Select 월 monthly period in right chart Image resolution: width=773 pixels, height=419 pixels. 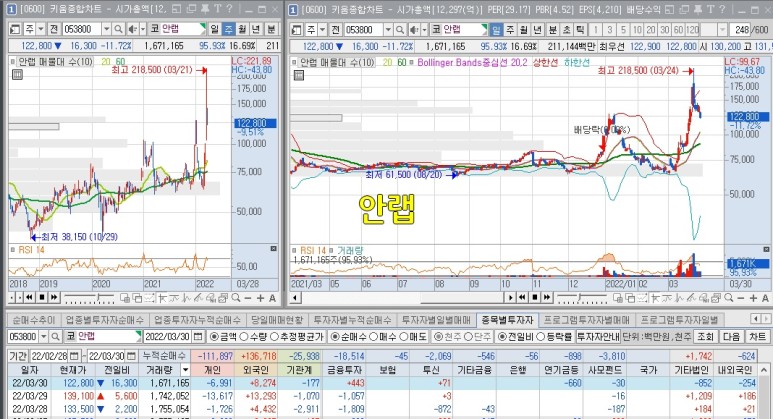click(x=524, y=30)
